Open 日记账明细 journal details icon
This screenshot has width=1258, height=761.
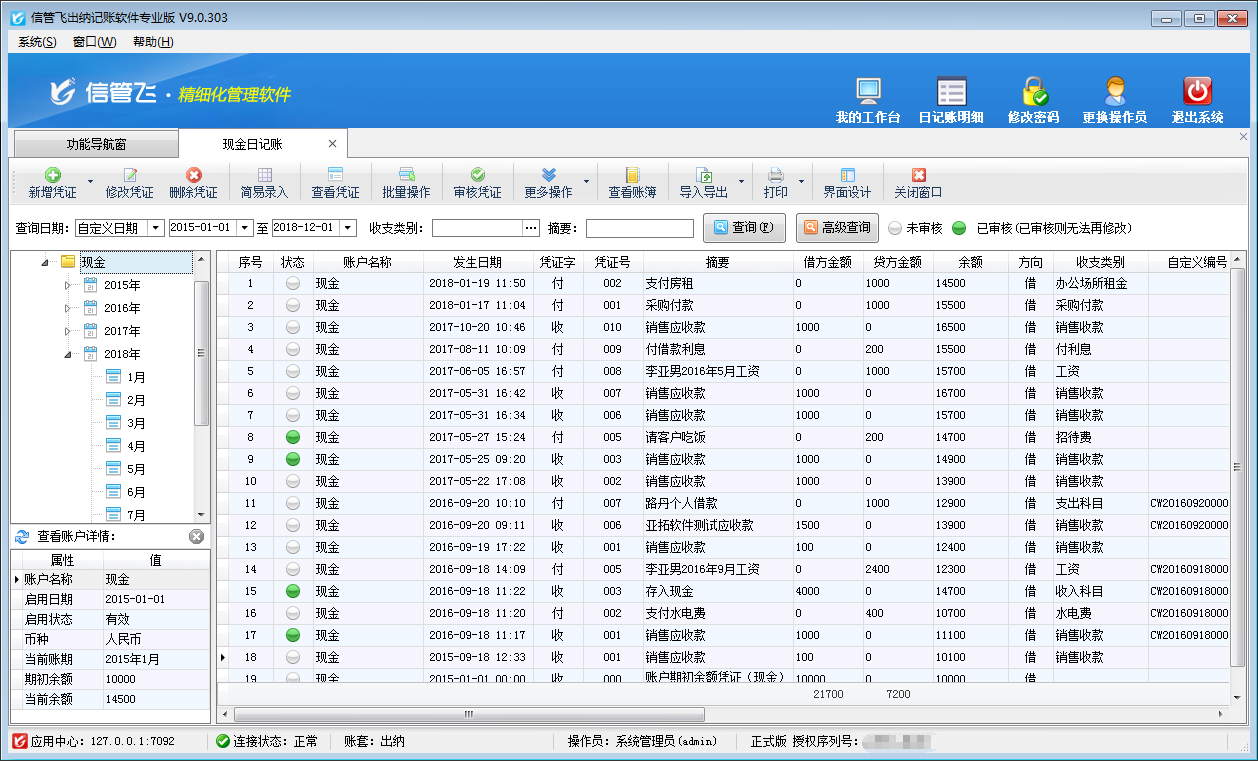point(950,92)
